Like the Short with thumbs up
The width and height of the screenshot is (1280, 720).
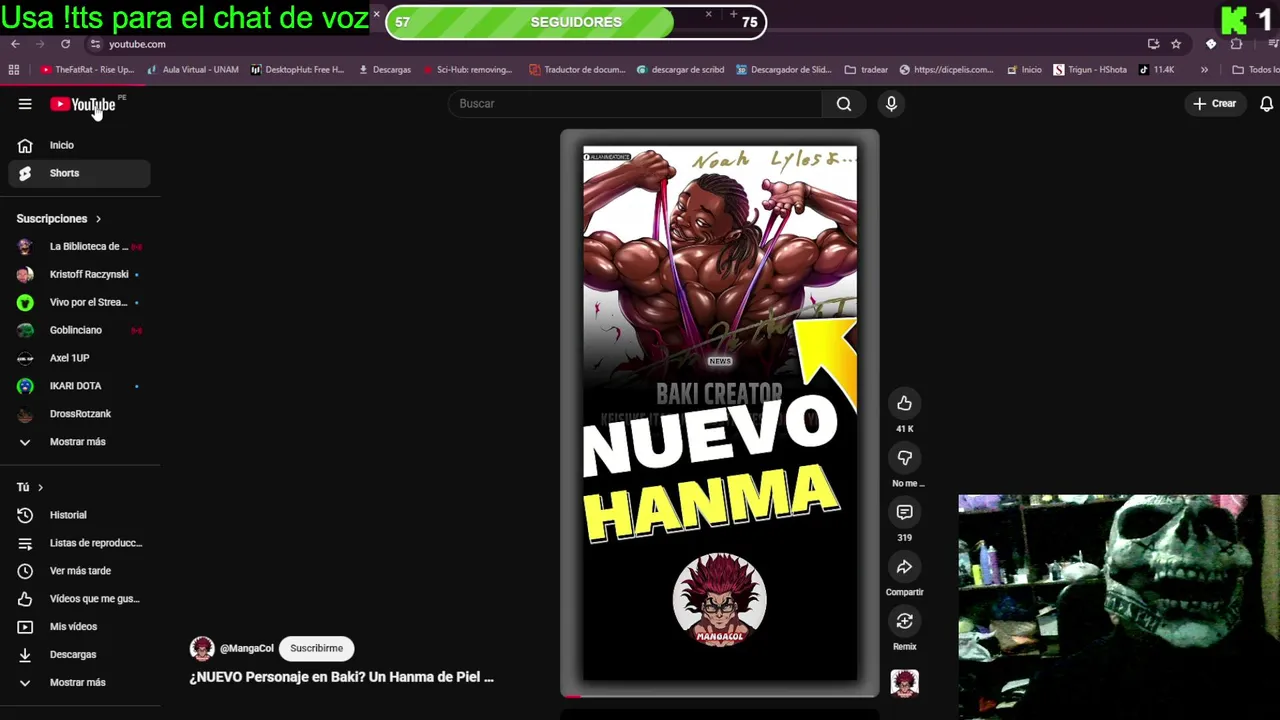point(904,403)
